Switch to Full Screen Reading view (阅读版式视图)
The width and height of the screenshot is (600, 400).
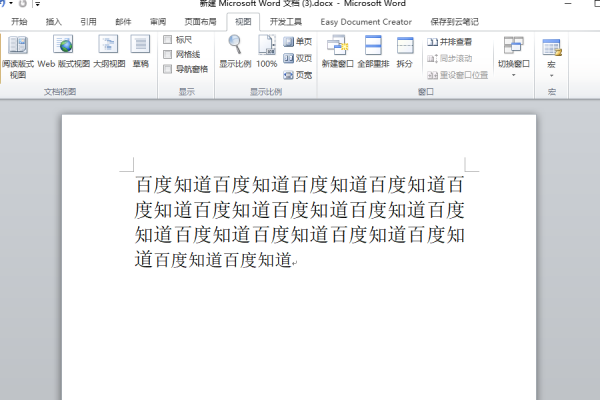pyautogui.click(x=18, y=57)
